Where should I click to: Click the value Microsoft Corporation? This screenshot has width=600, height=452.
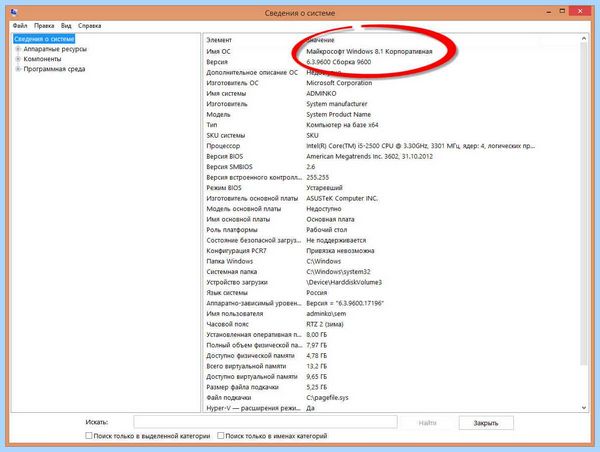pos(339,83)
